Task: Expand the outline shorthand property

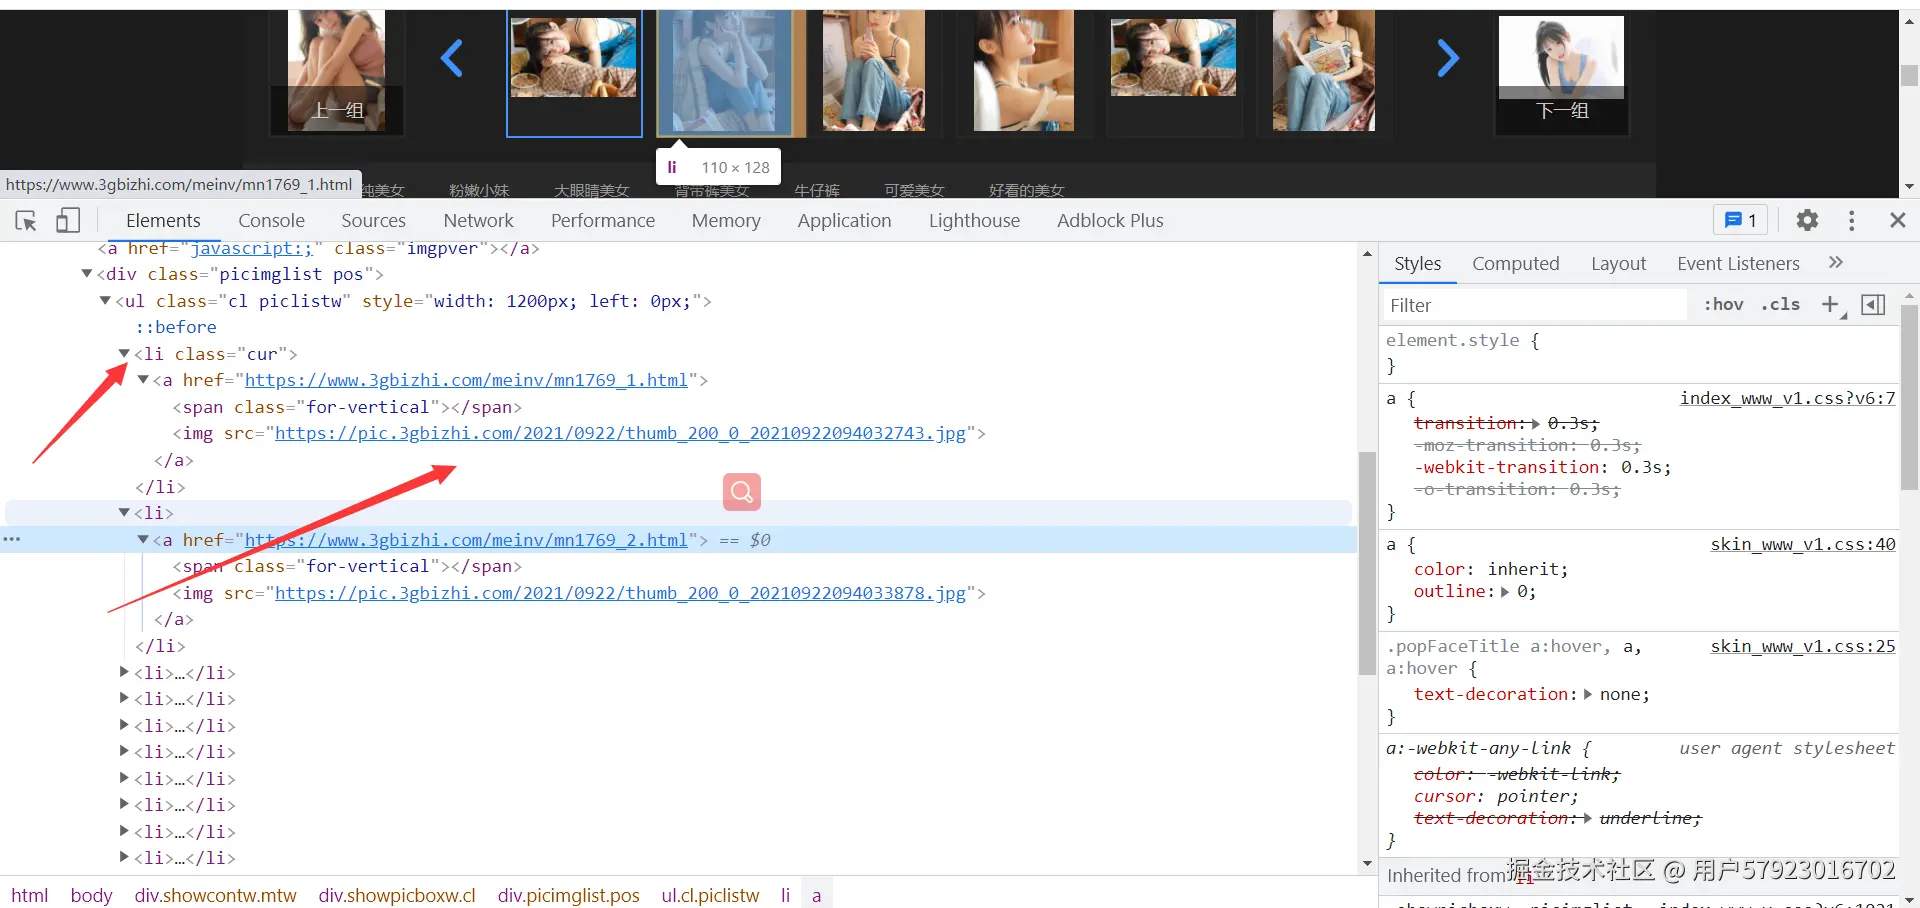Action: pos(1505,591)
